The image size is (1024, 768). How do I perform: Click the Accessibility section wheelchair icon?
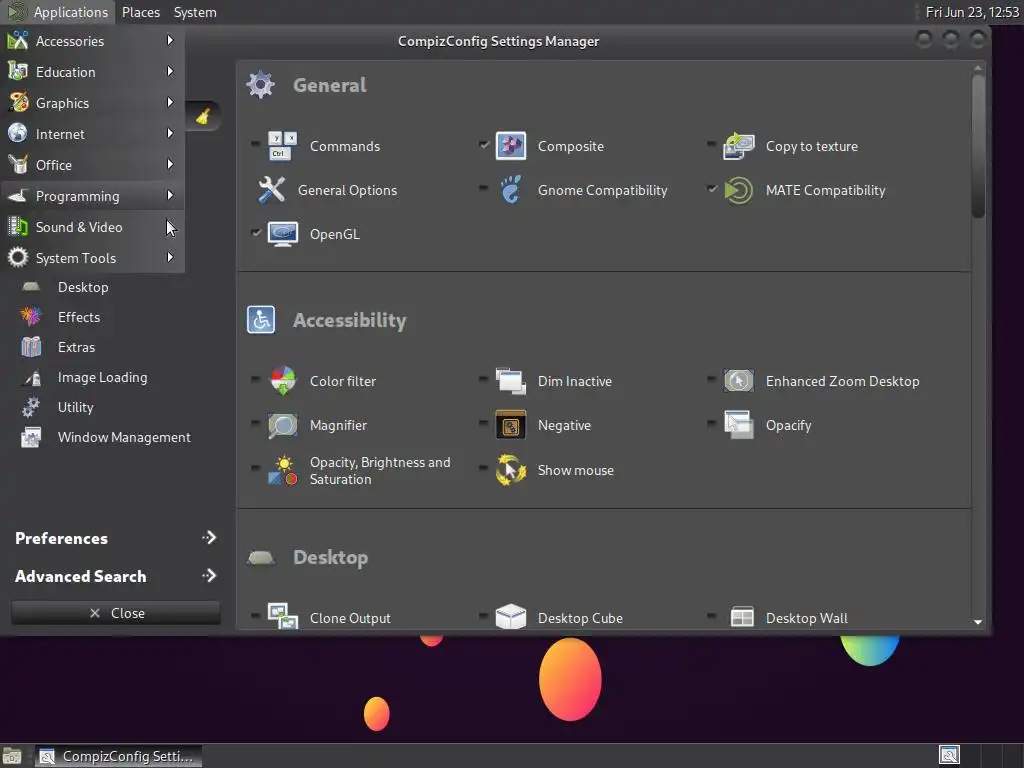[x=261, y=319]
